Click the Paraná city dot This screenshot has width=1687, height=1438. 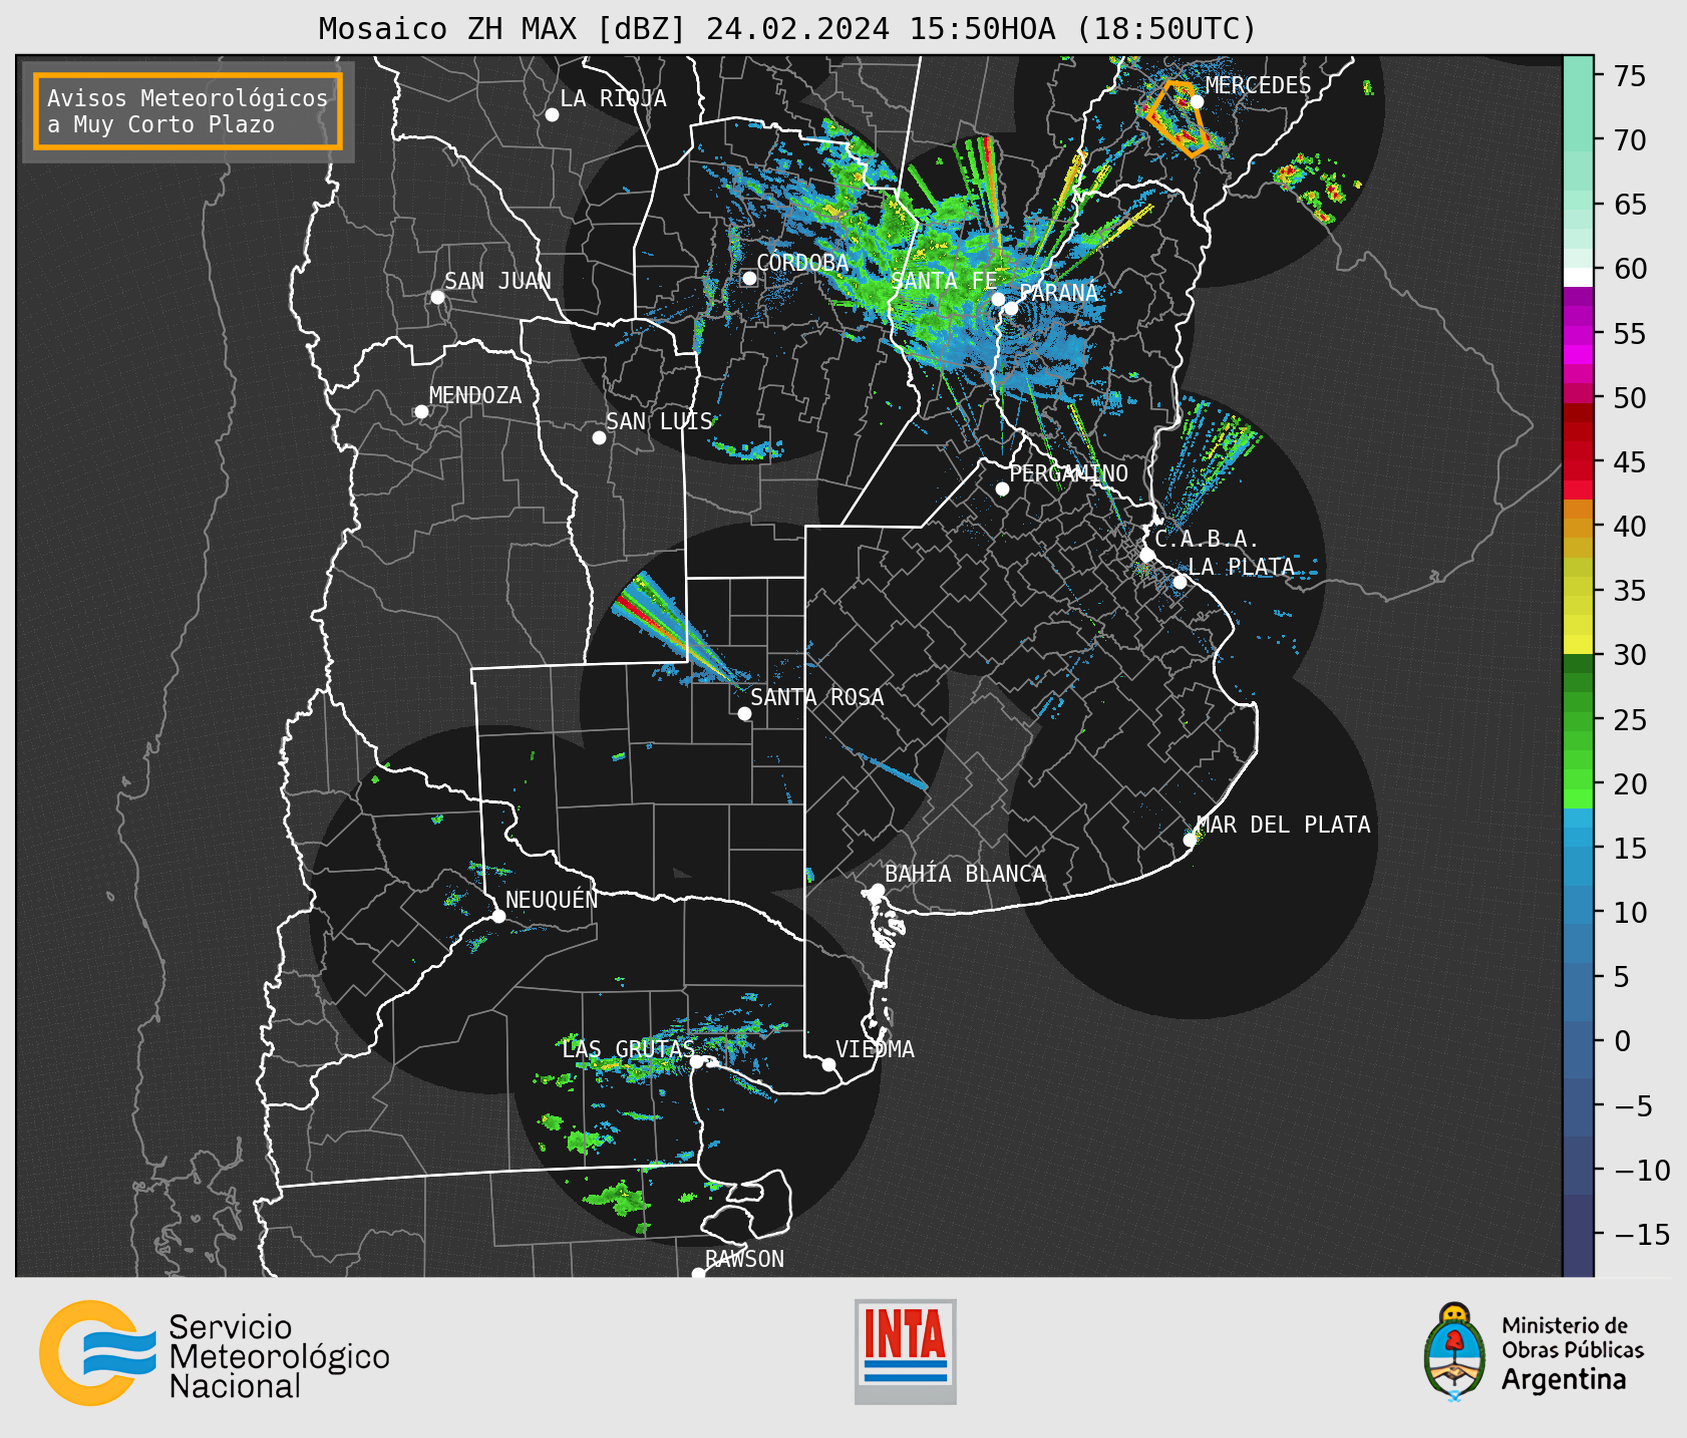click(1011, 308)
